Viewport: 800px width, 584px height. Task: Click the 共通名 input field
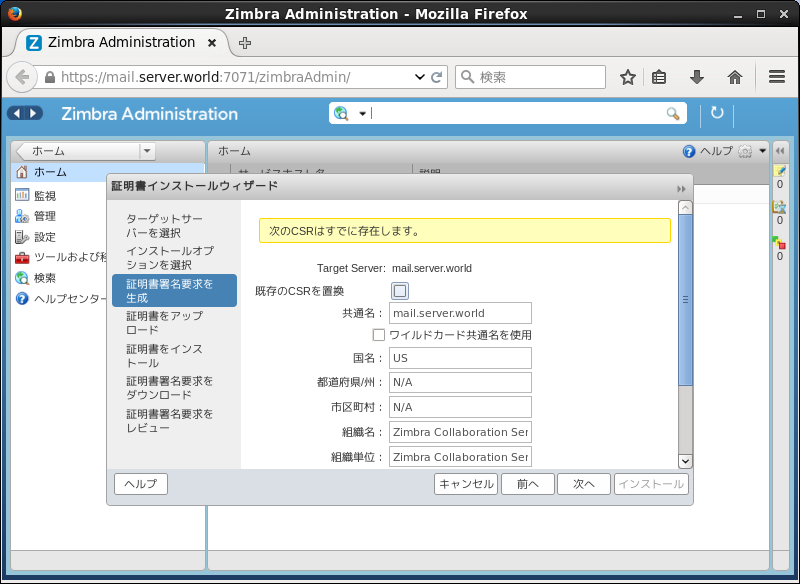pos(460,313)
